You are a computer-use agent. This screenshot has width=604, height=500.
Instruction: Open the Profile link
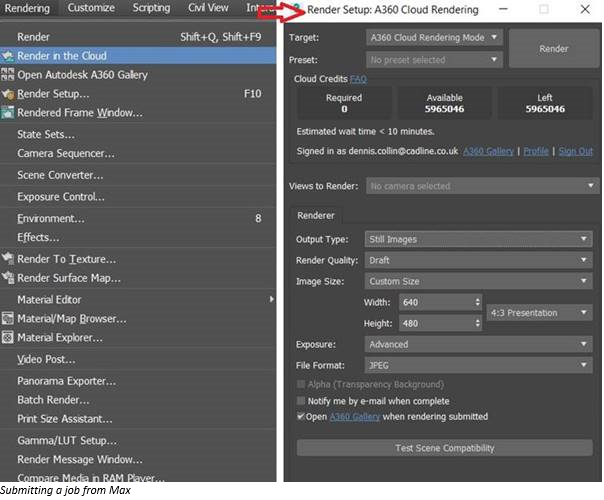[536, 151]
